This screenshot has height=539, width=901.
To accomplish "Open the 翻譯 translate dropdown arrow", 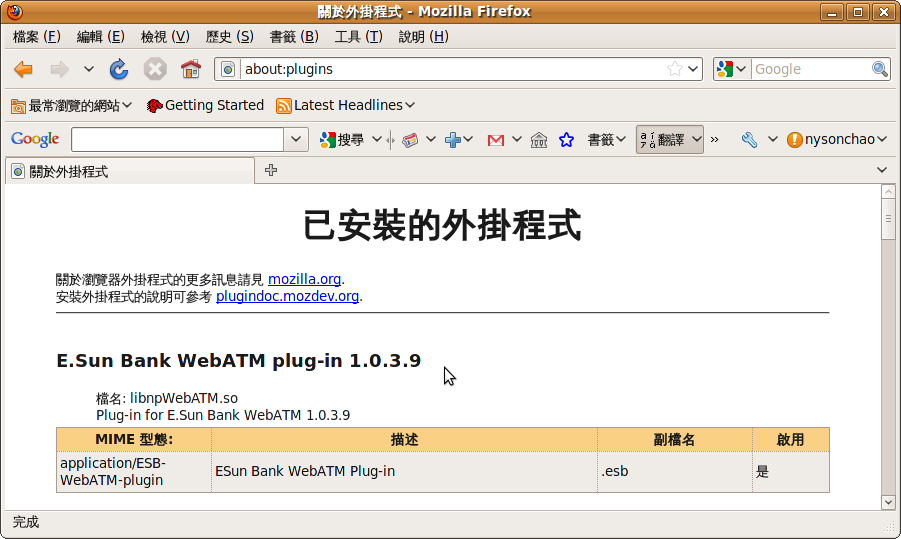I will click(x=696, y=140).
